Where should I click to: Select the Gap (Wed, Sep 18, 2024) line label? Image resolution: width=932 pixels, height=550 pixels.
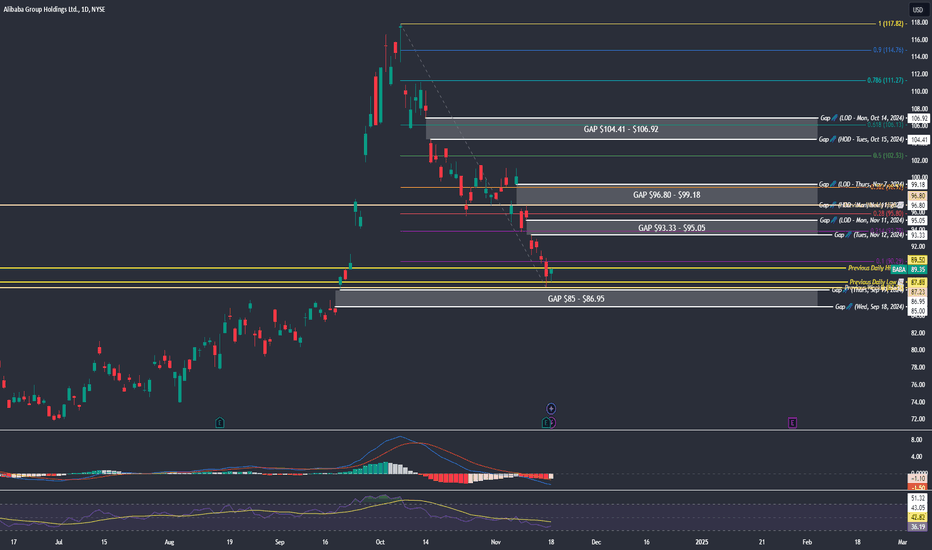pyautogui.click(x=875, y=308)
